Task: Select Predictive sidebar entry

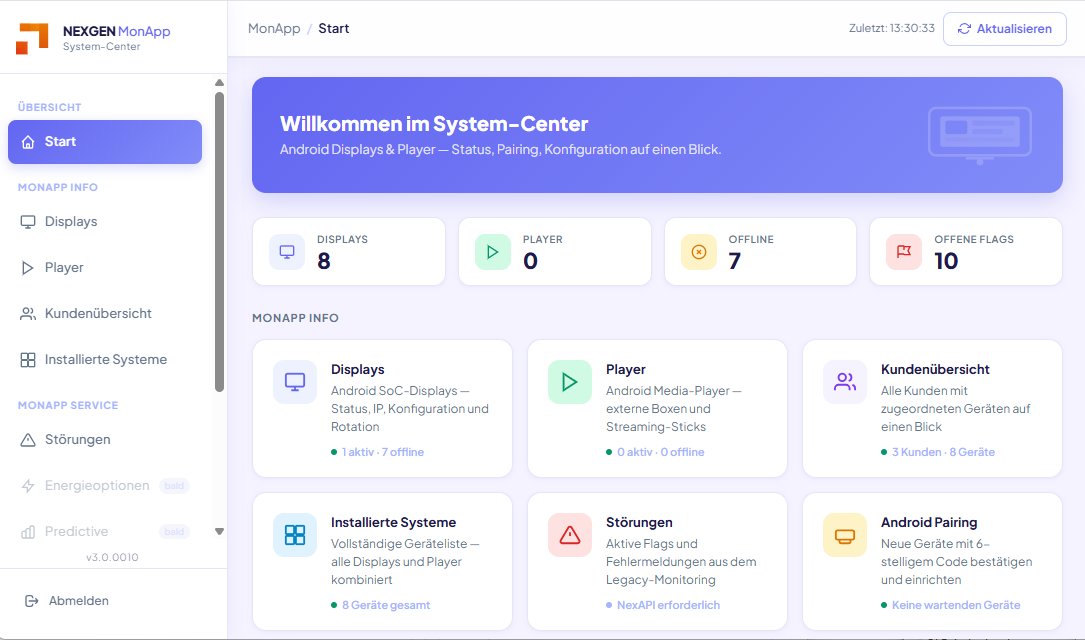Action: pos(105,532)
